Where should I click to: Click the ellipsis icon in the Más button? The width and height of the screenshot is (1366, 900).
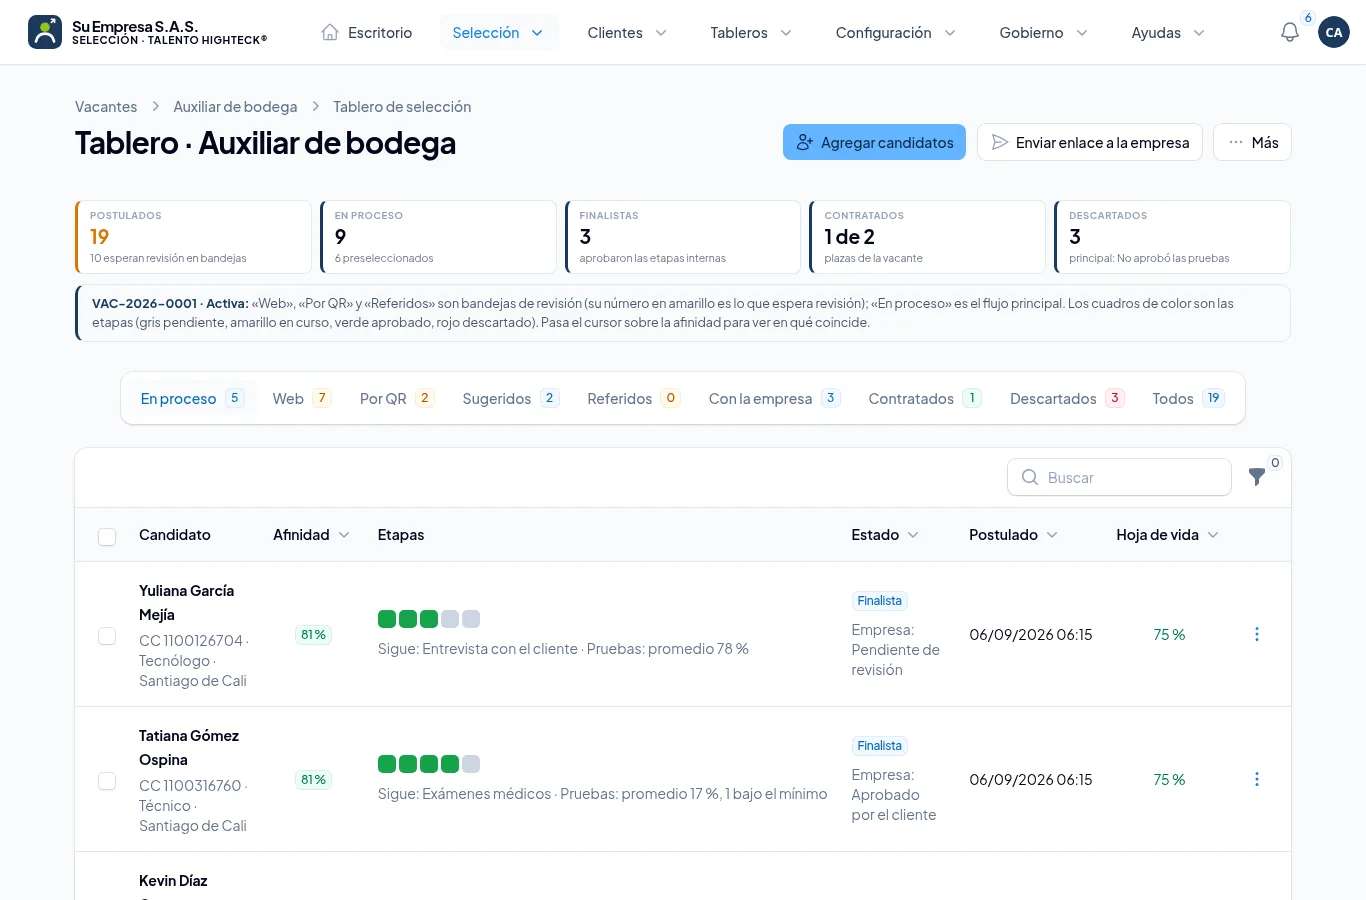click(1236, 142)
